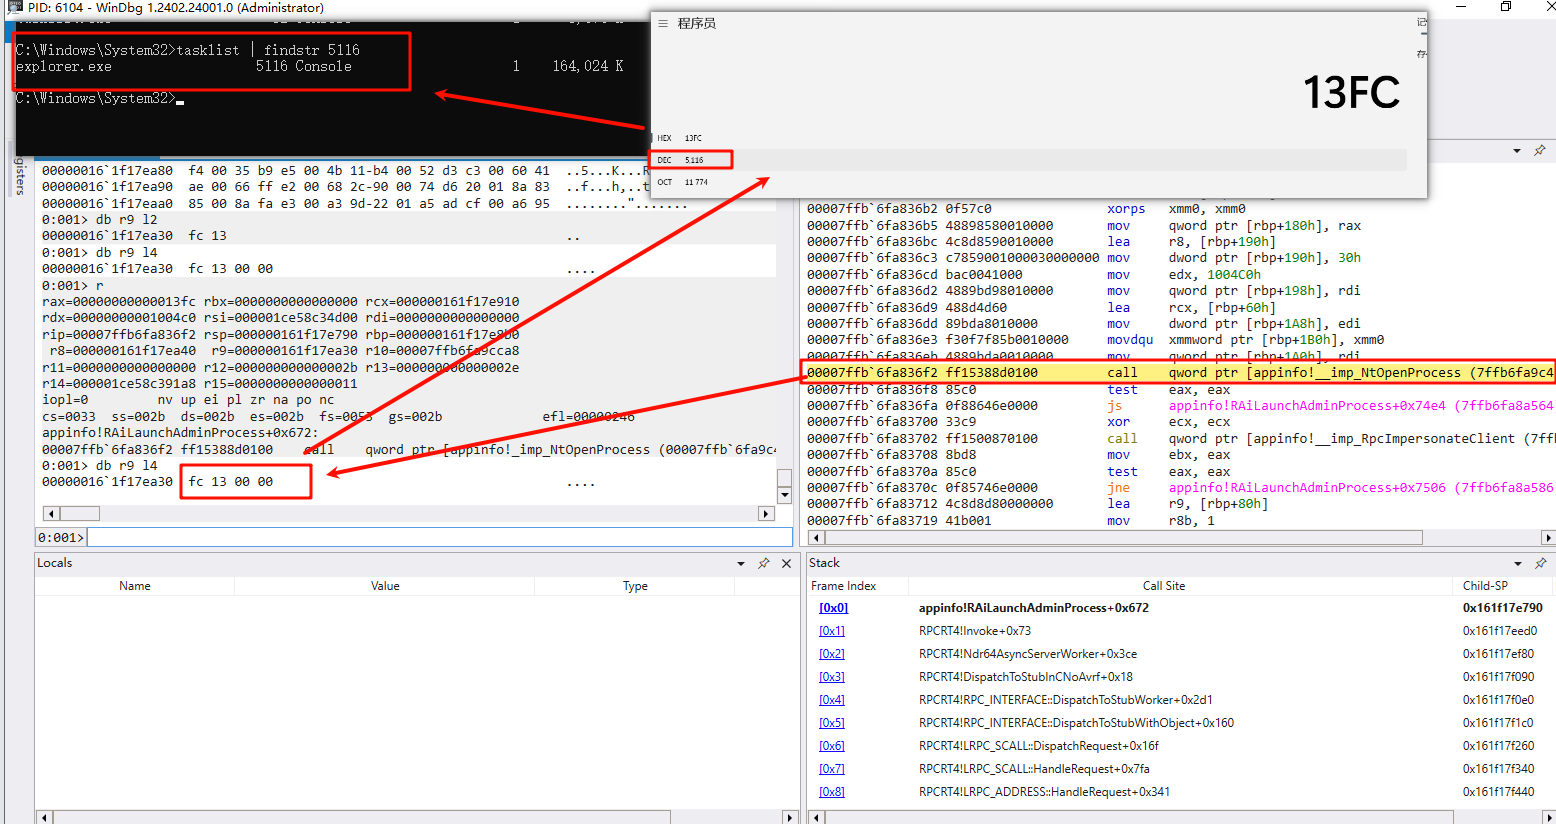Click the 'fc 13 00 00' memory dump bytes

coord(231,481)
